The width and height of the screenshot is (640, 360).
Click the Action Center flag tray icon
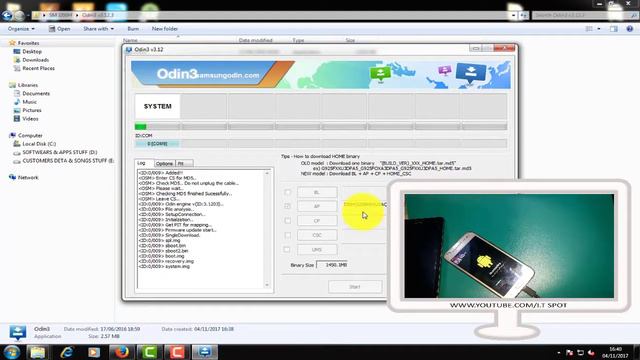coord(570,353)
